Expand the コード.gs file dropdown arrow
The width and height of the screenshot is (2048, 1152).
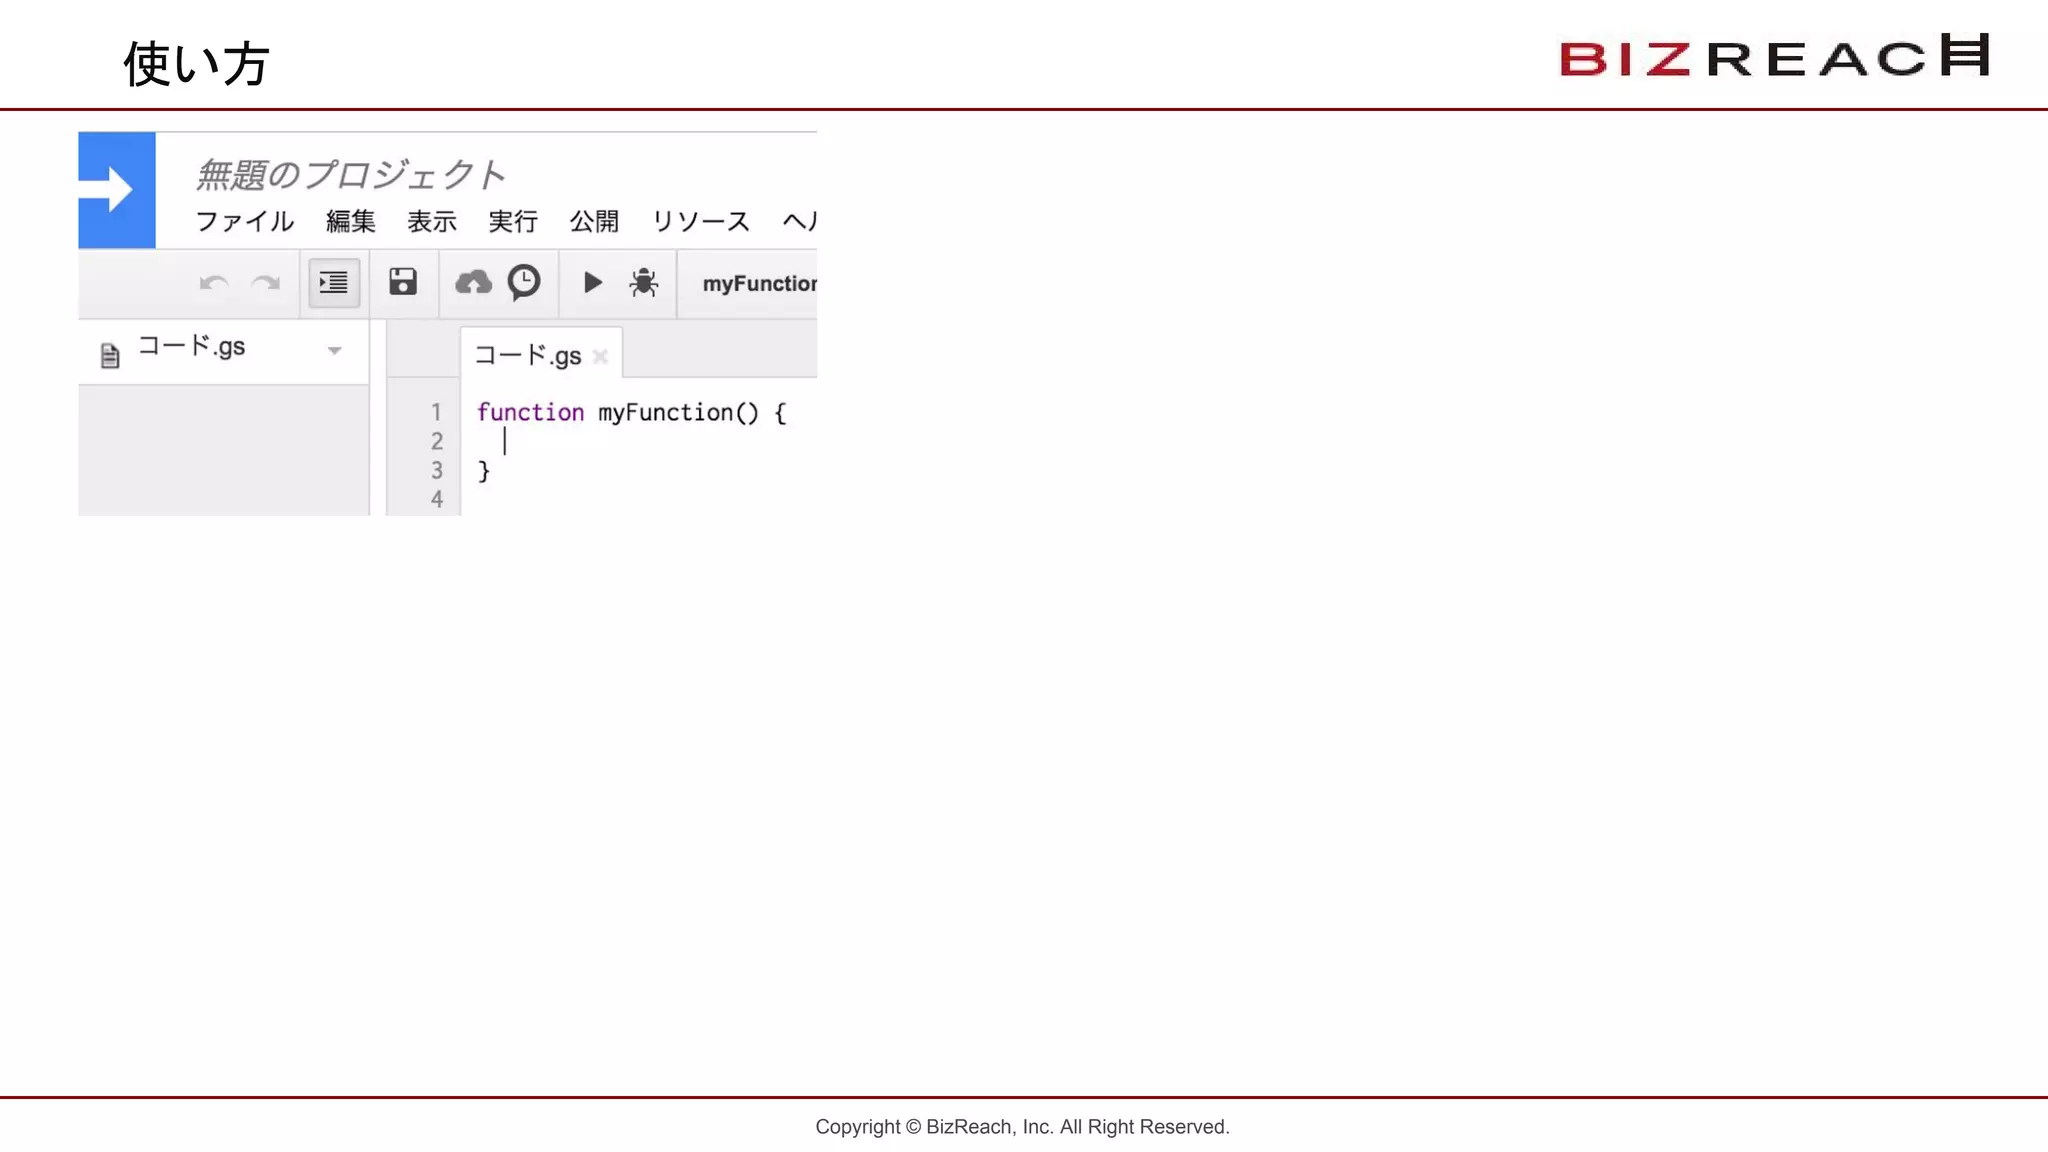[x=335, y=351]
